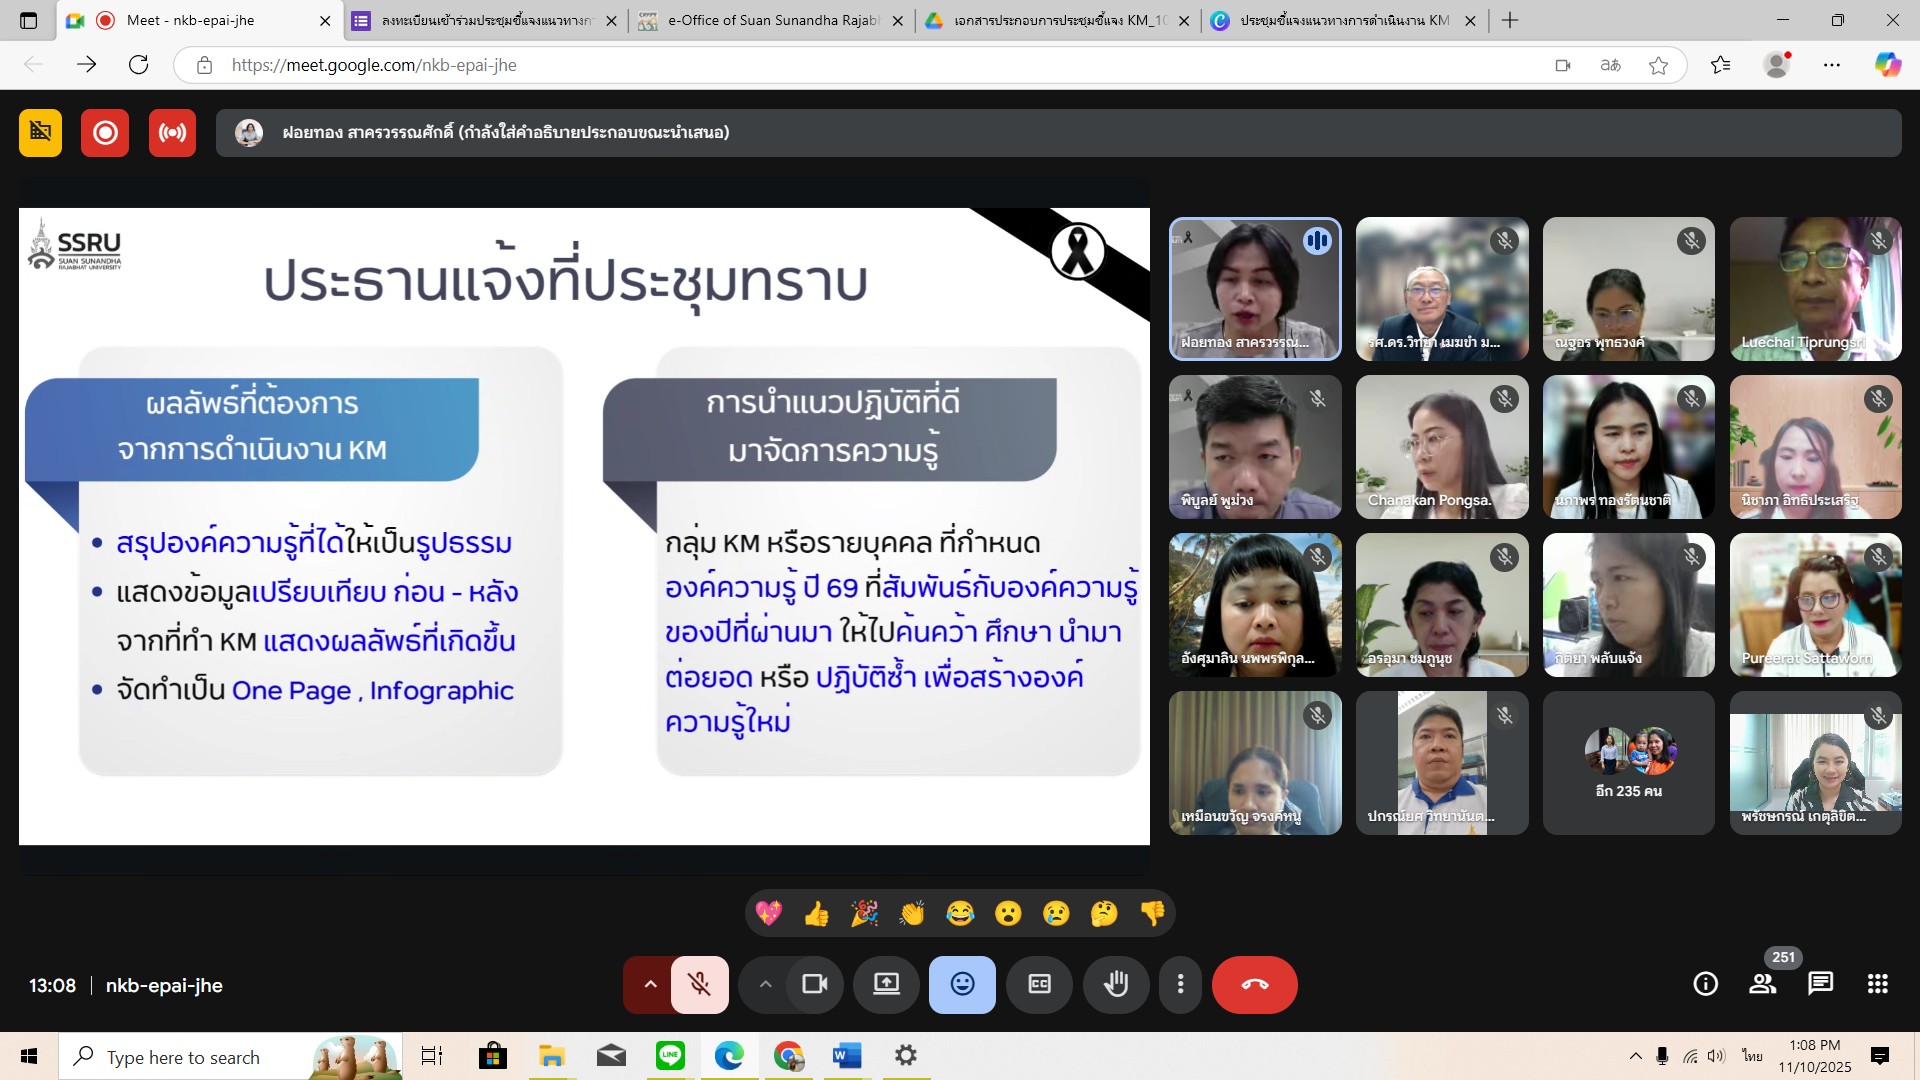The height and width of the screenshot is (1080, 1920).
Task: Toggle the muted microphone button
Action: pos(699,985)
